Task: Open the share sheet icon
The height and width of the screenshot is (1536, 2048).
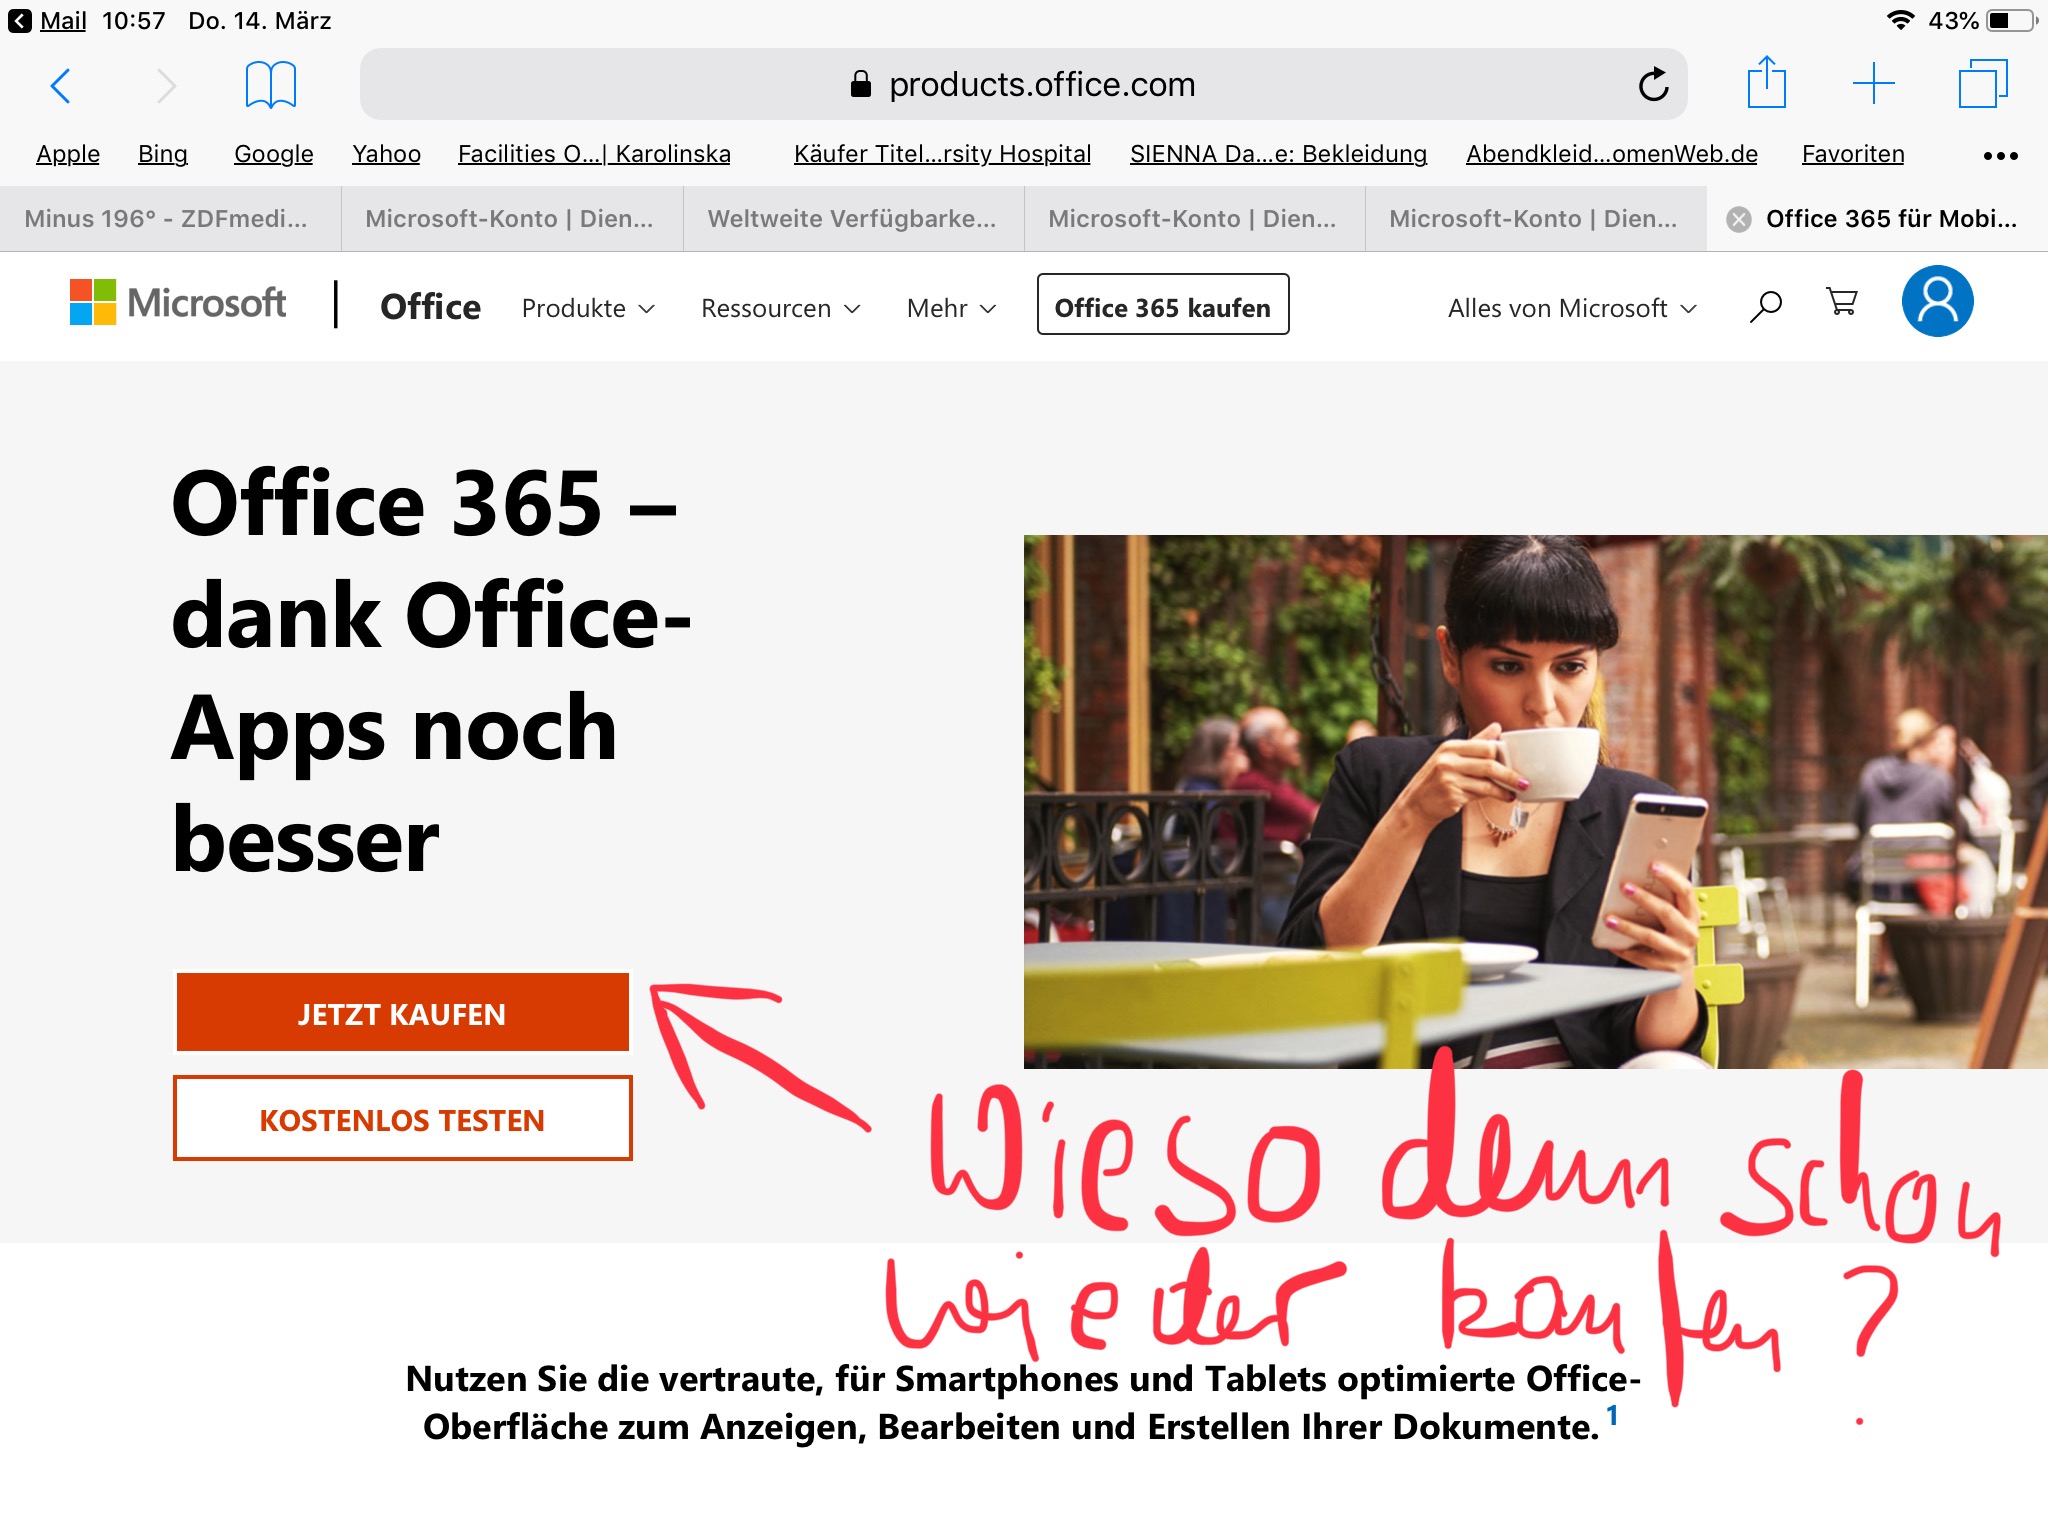Action: 1767,83
